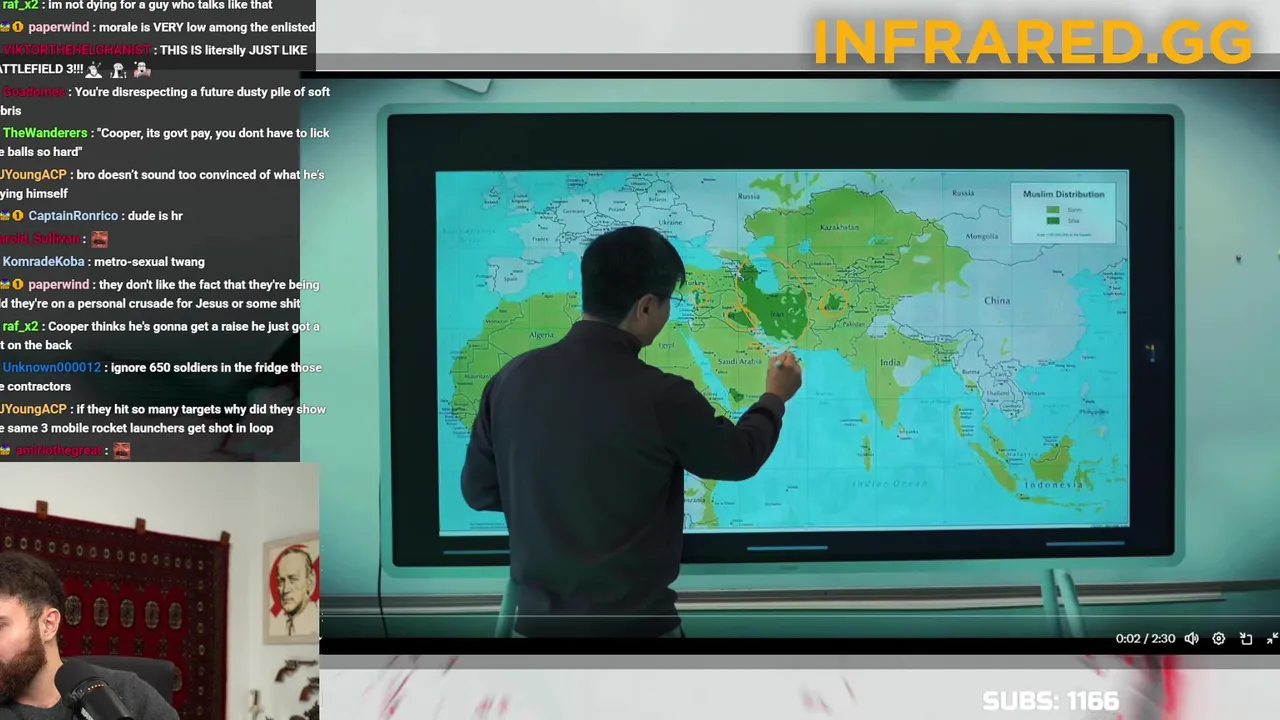
Task: Click paperwind's name beside 'they don't like' message
Action: coord(59,285)
